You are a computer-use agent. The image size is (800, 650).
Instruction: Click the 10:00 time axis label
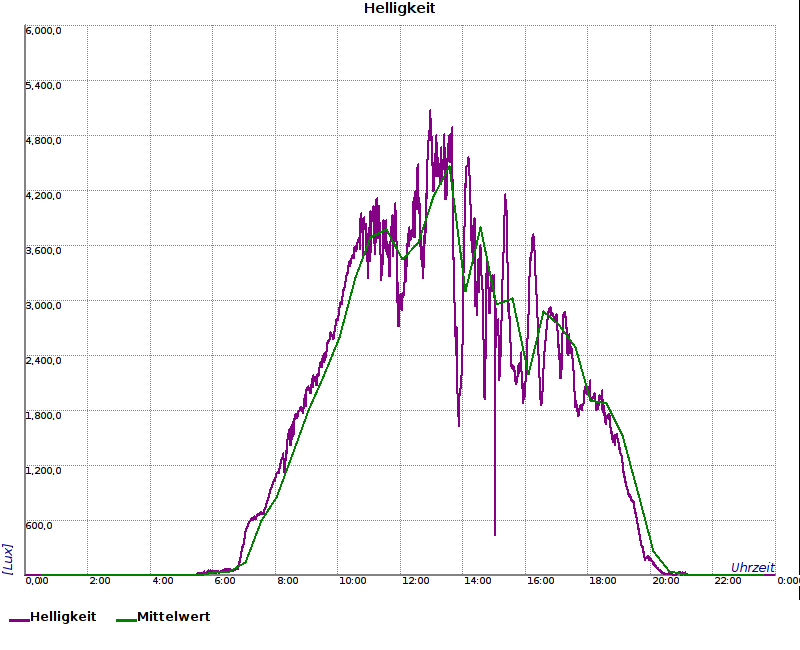(x=353, y=581)
